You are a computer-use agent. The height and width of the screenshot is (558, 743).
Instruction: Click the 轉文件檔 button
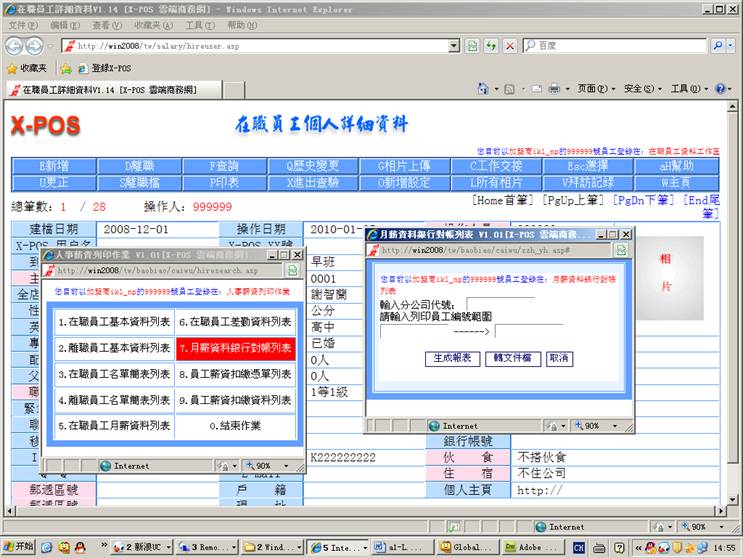point(510,359)
